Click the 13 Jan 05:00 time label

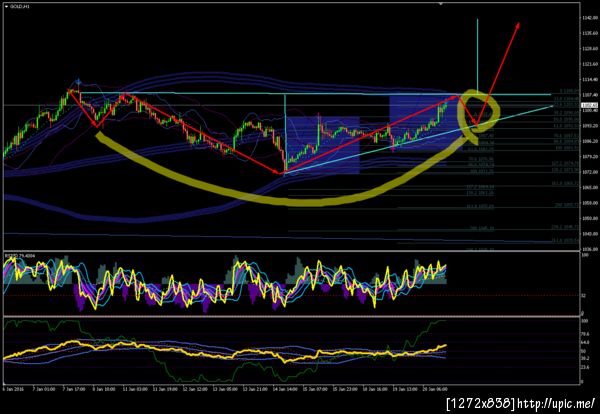[224, 389]
